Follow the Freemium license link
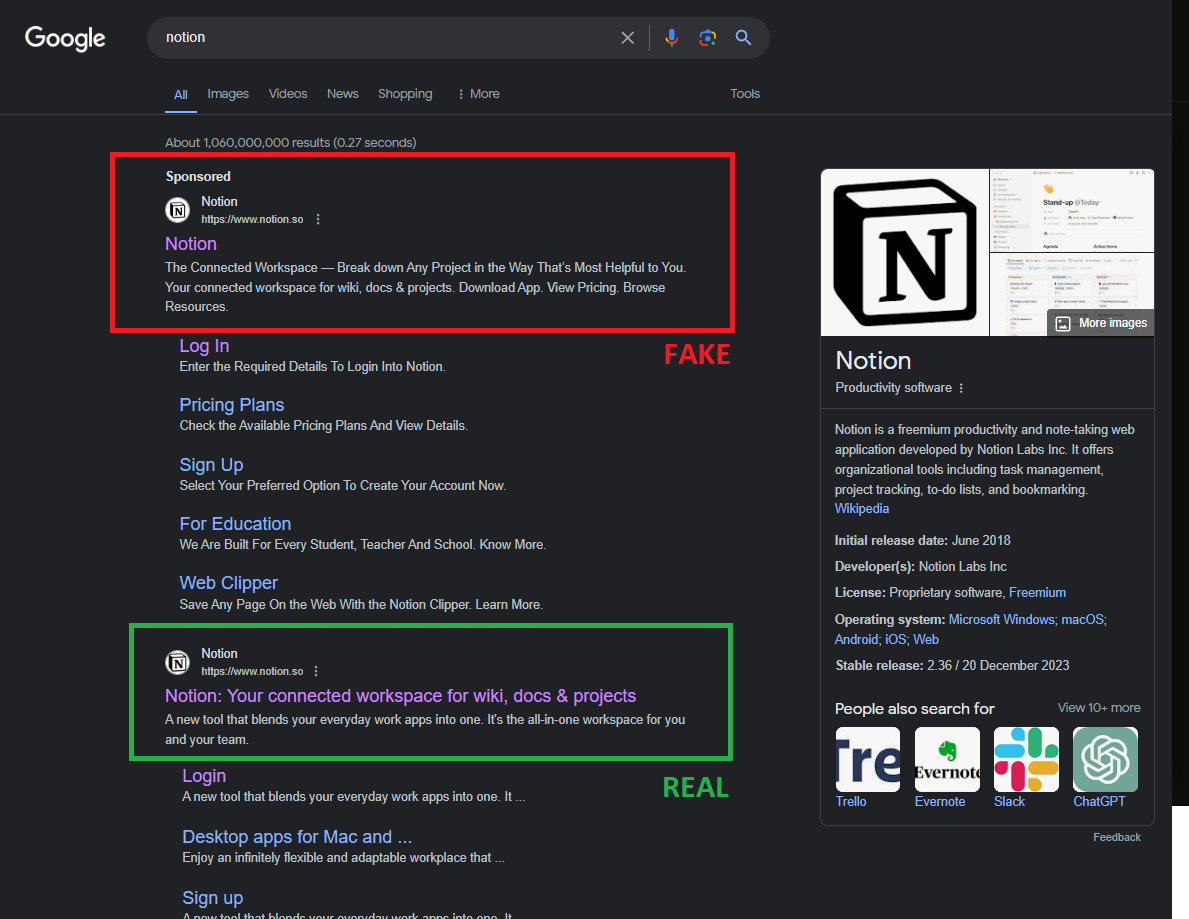1189x919 pixels. [1037, 593]
